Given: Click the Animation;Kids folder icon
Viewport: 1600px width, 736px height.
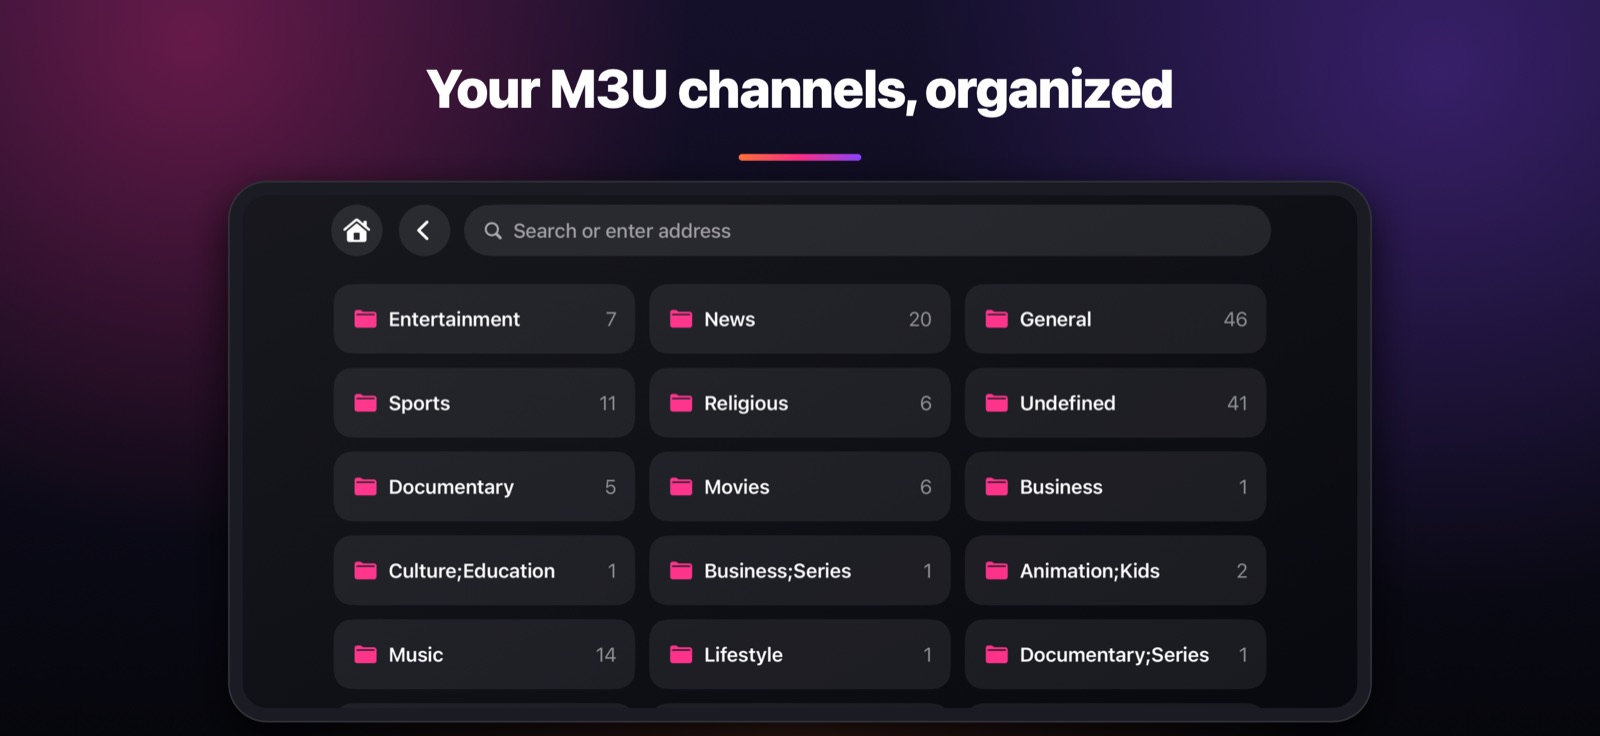Looking at the screenshot, I should [997, 571].
